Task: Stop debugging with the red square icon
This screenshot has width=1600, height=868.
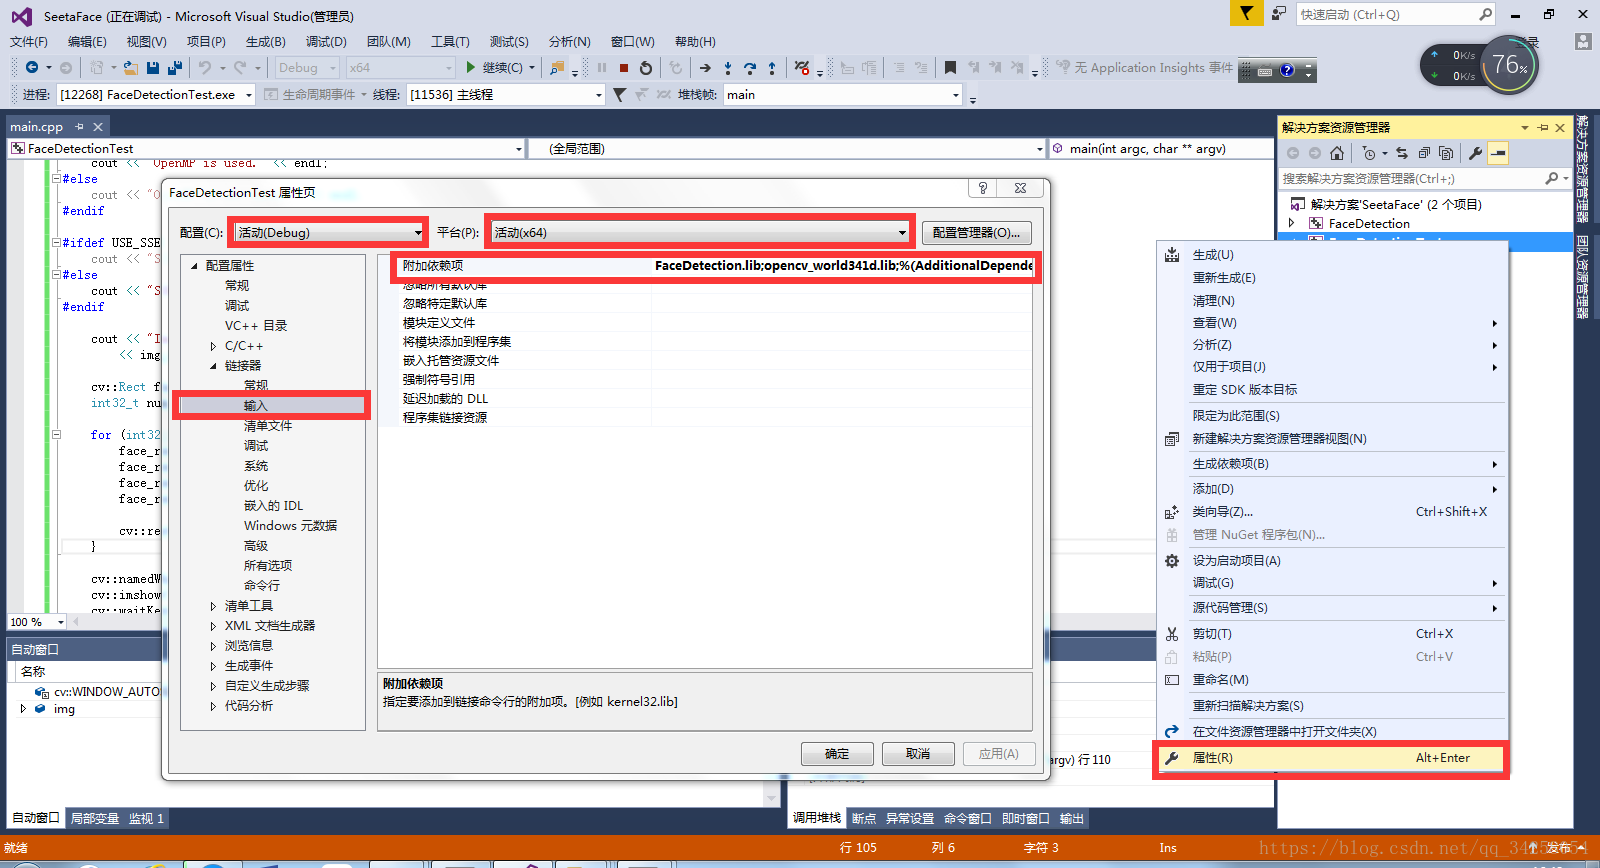Action: pyautogui.click(x=624, y=68)
